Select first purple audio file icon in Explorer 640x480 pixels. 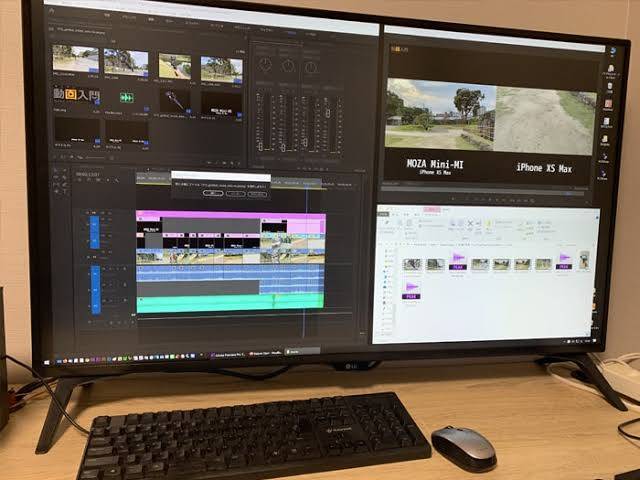(x=458, y=261)
